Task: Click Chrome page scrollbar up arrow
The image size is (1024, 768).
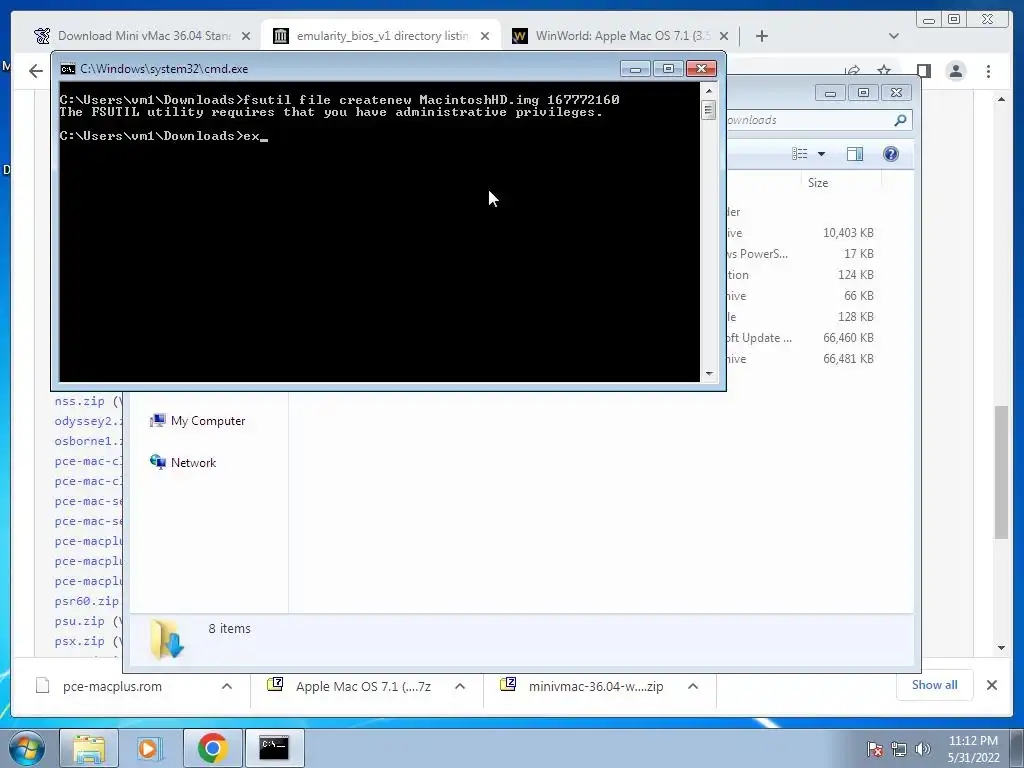Action: point(1001,99)
